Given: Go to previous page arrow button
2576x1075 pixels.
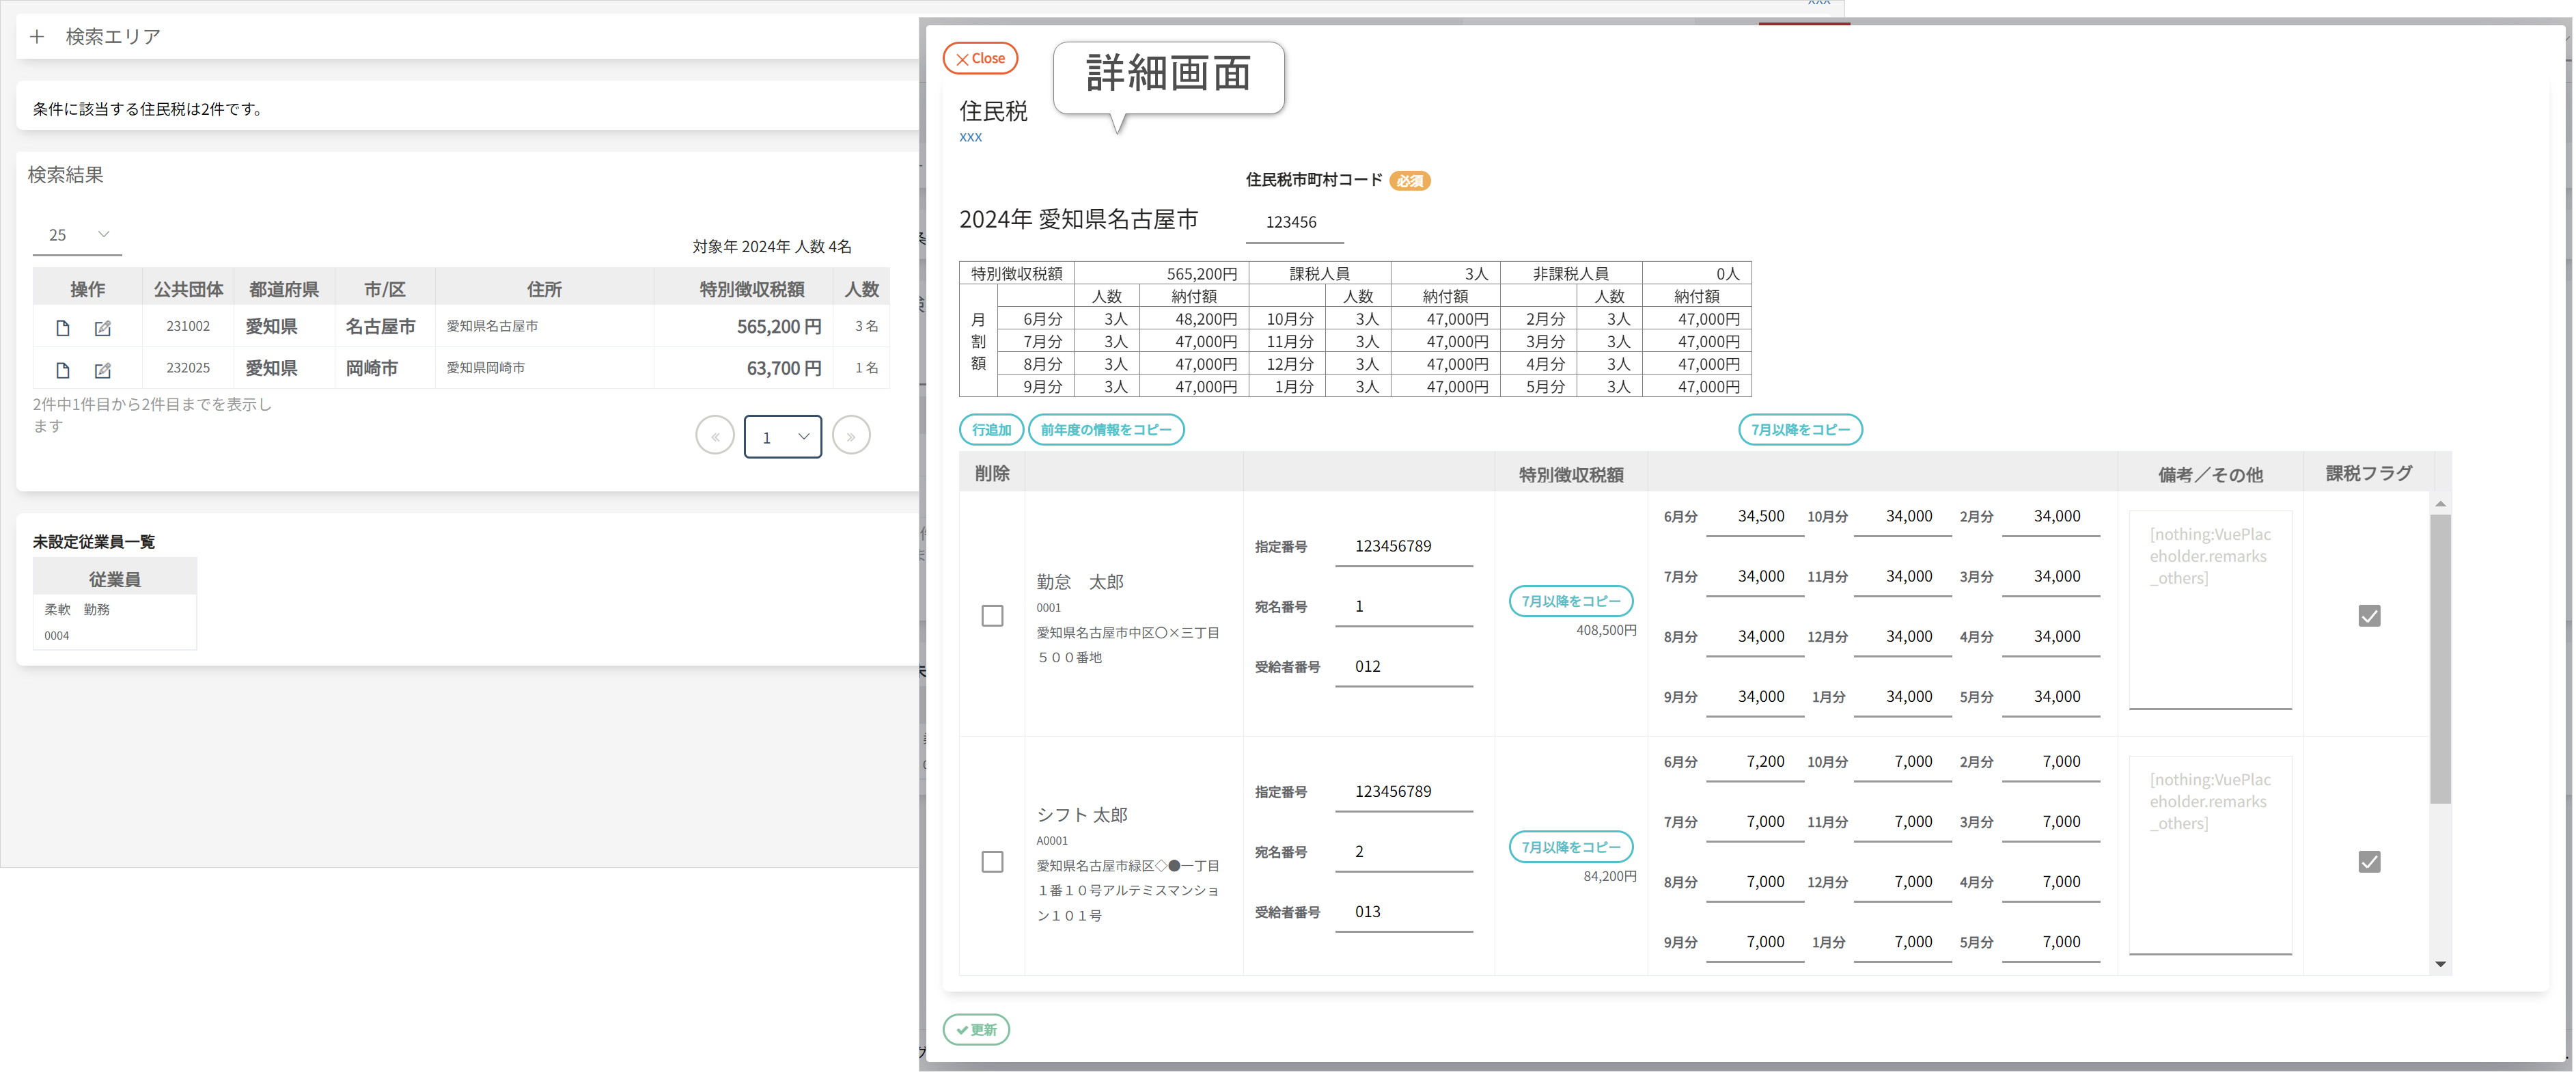Looking at the screenshot, I should [x=715, y=436].
